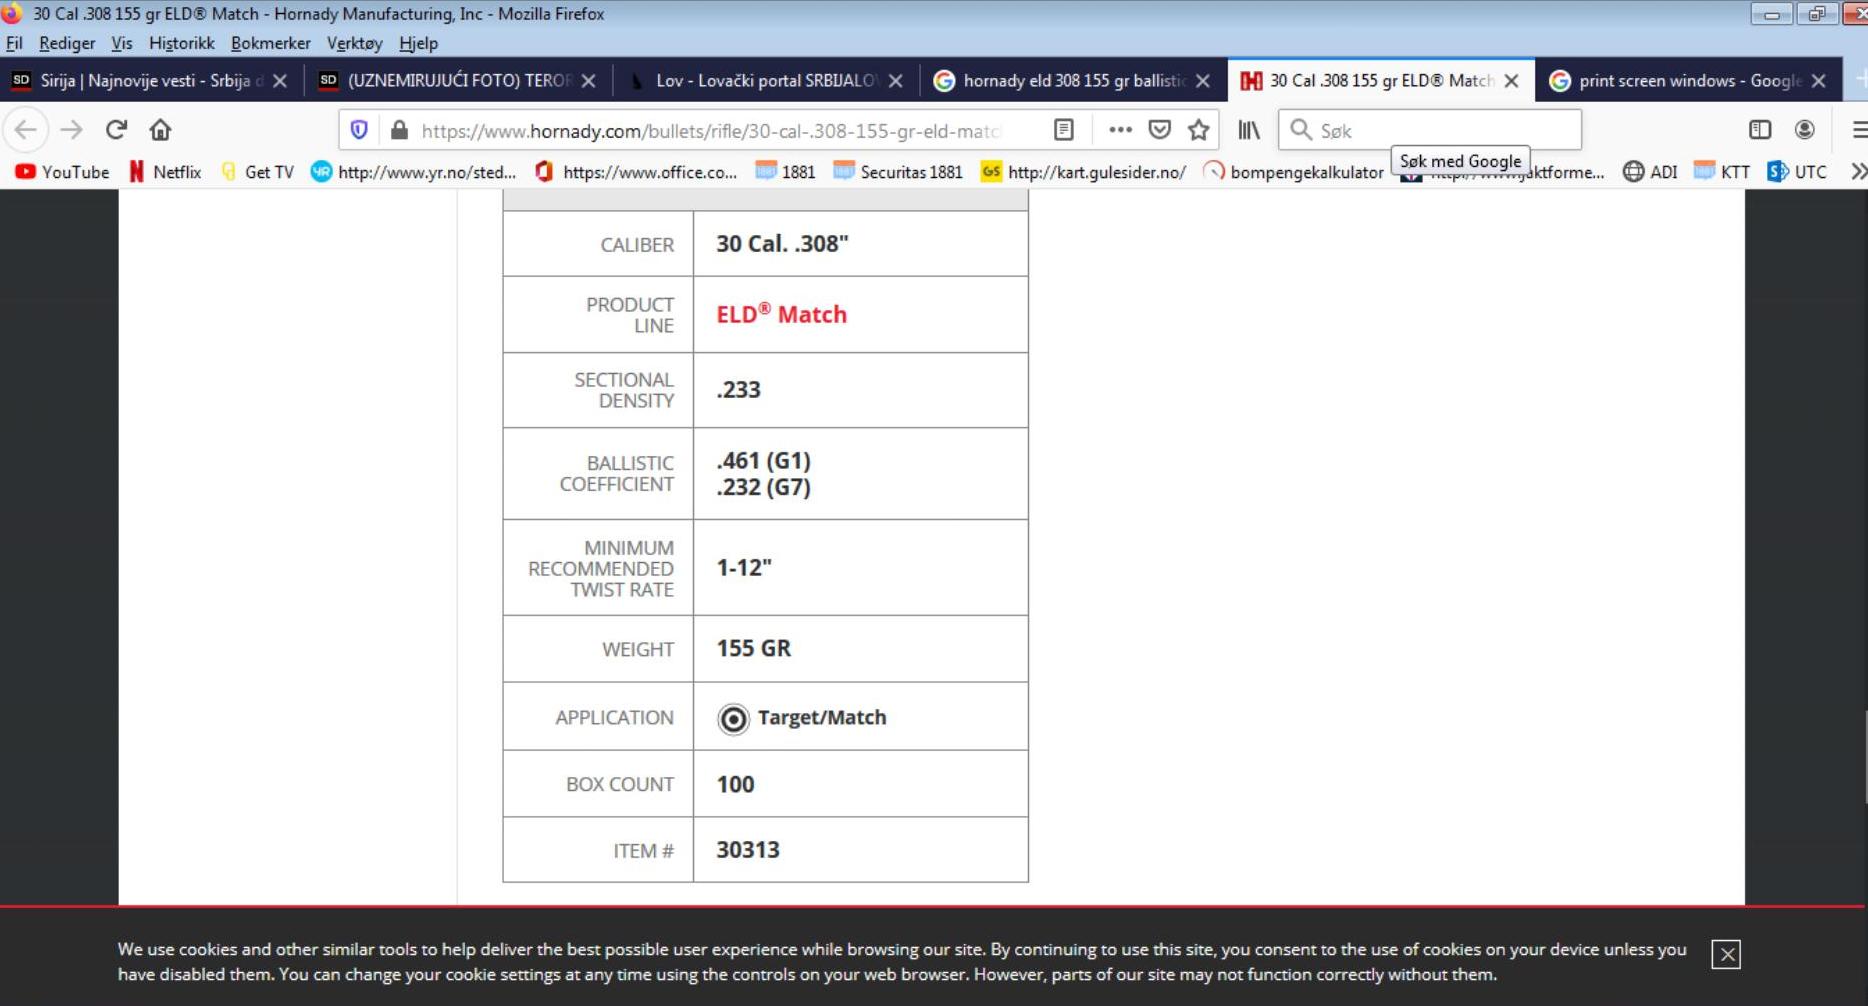1868x1006 pixels.
Task: Select the 30 Cal. .308" caliber value
Action: point(782,244)
